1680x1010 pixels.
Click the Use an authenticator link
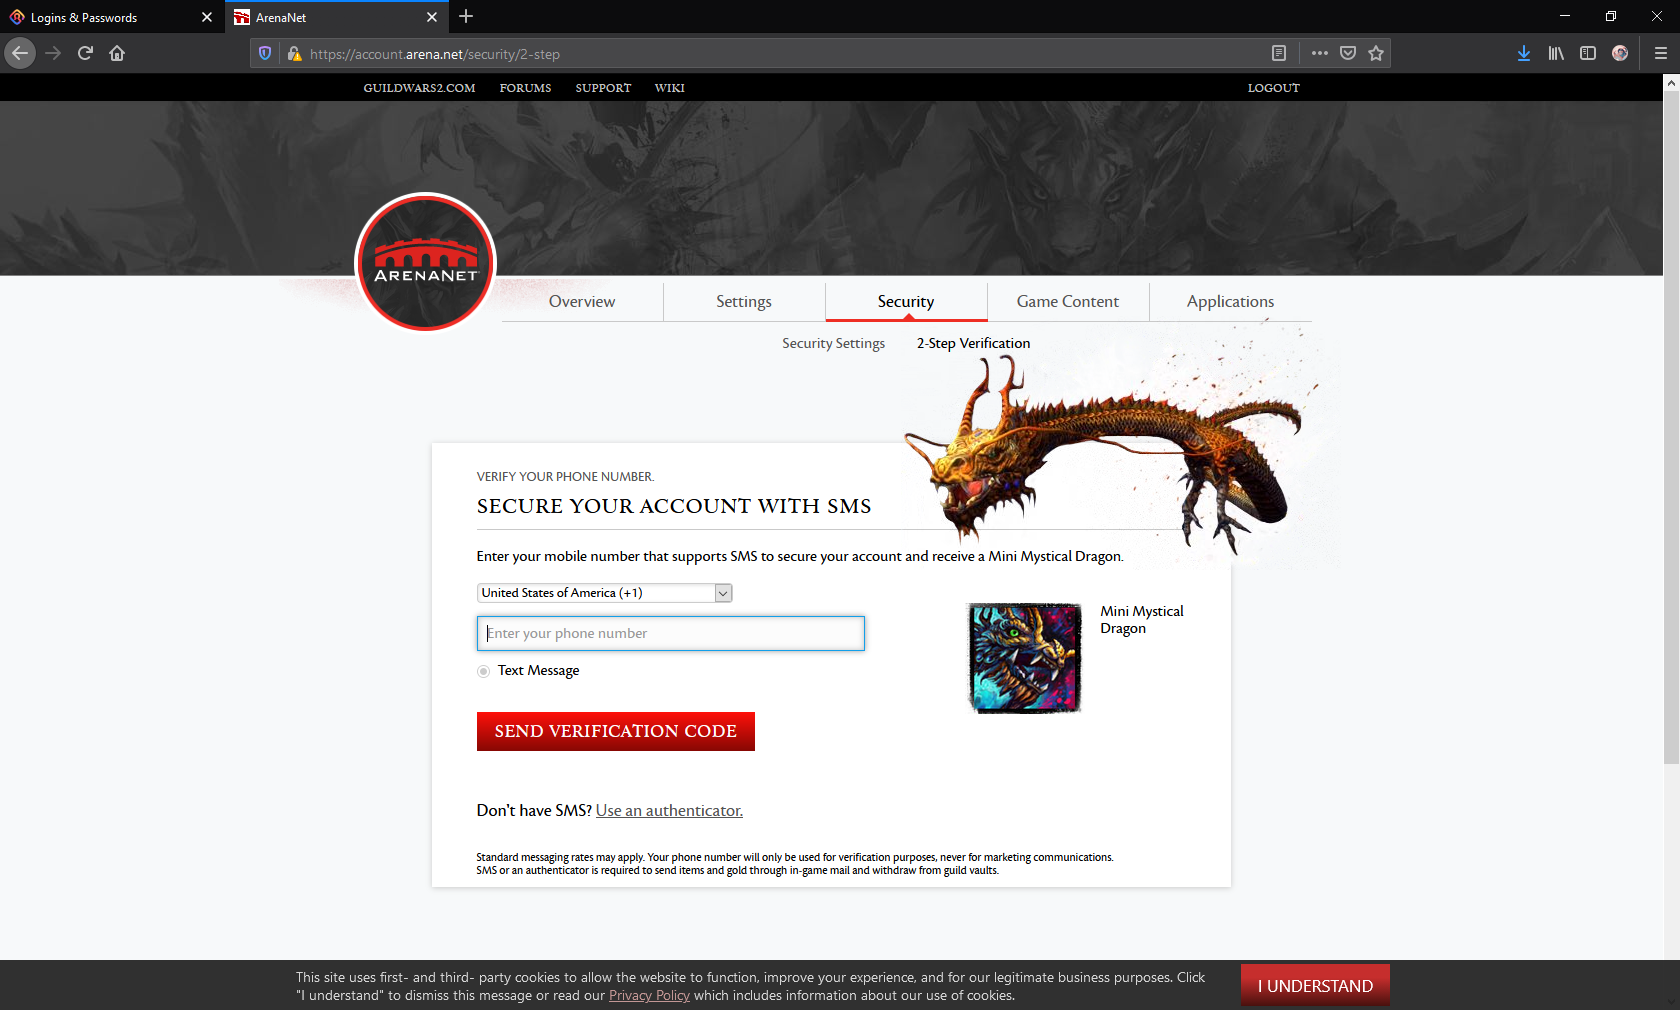click(x=669, y=810)
